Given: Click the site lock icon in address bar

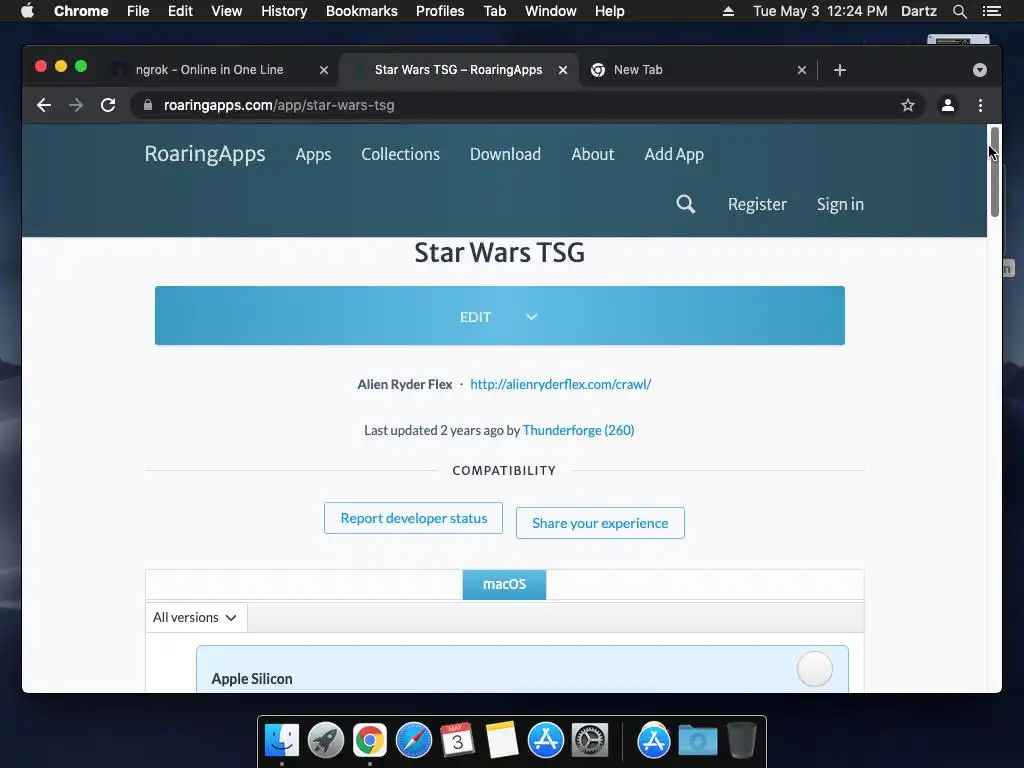Looking at the screenshot, I should coord(148,105).
